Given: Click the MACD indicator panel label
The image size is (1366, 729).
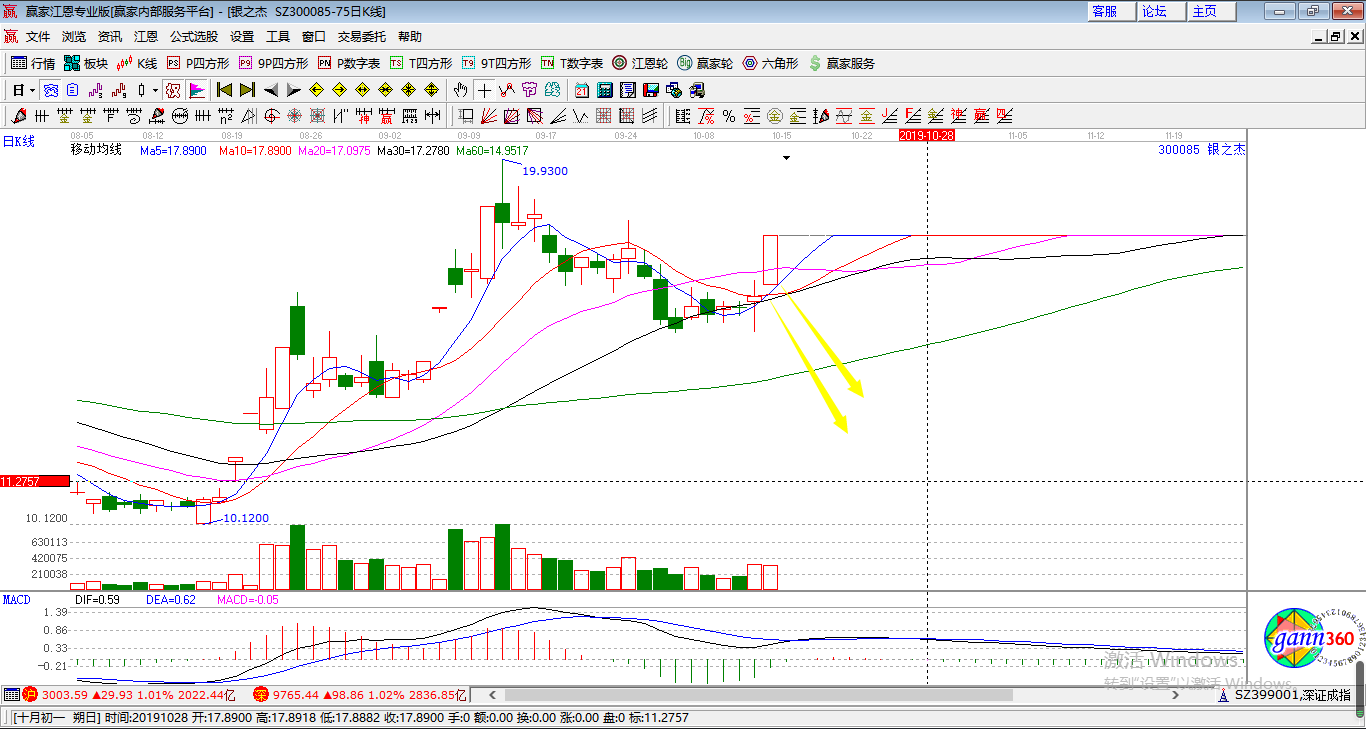Looking at the screenshot, I should [x=17, y=600].
